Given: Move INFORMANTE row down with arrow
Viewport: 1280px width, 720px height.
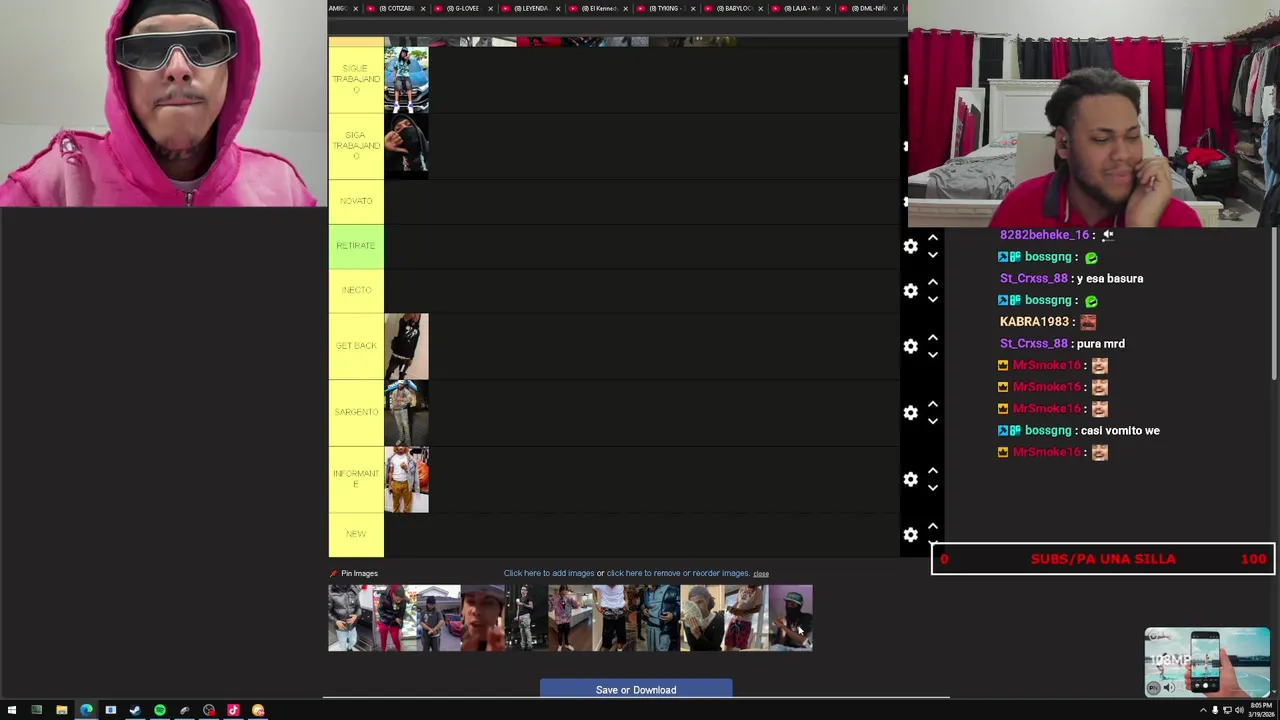Looking at the screenshot, I should (932, 487).
